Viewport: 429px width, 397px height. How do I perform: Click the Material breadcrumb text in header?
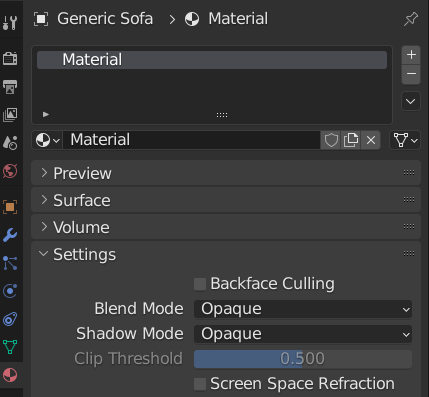click(238, 19)
